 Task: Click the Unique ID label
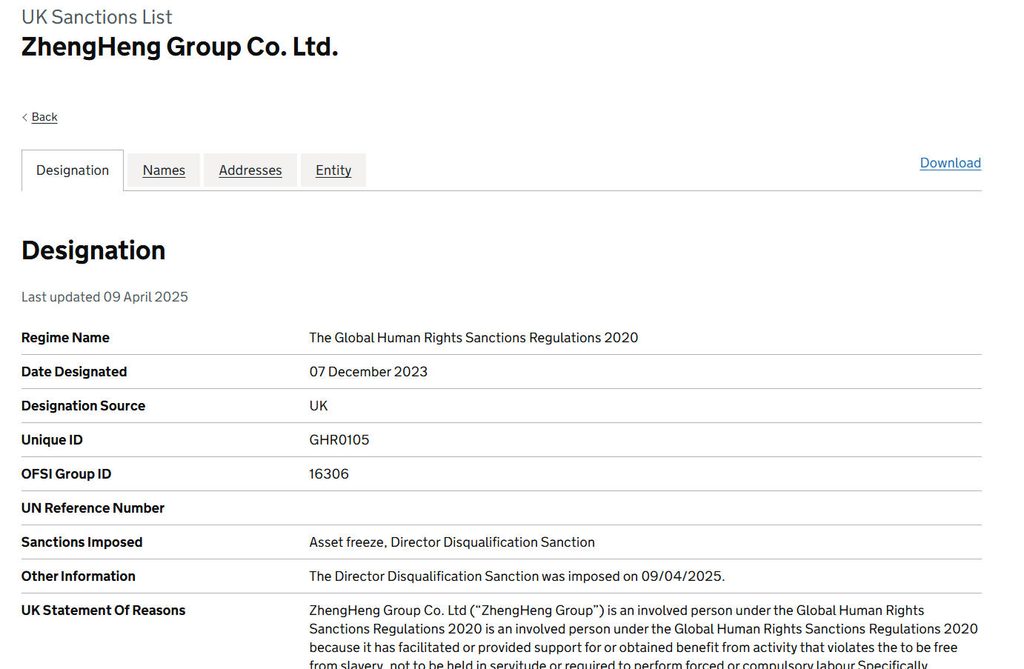(52, 440)
